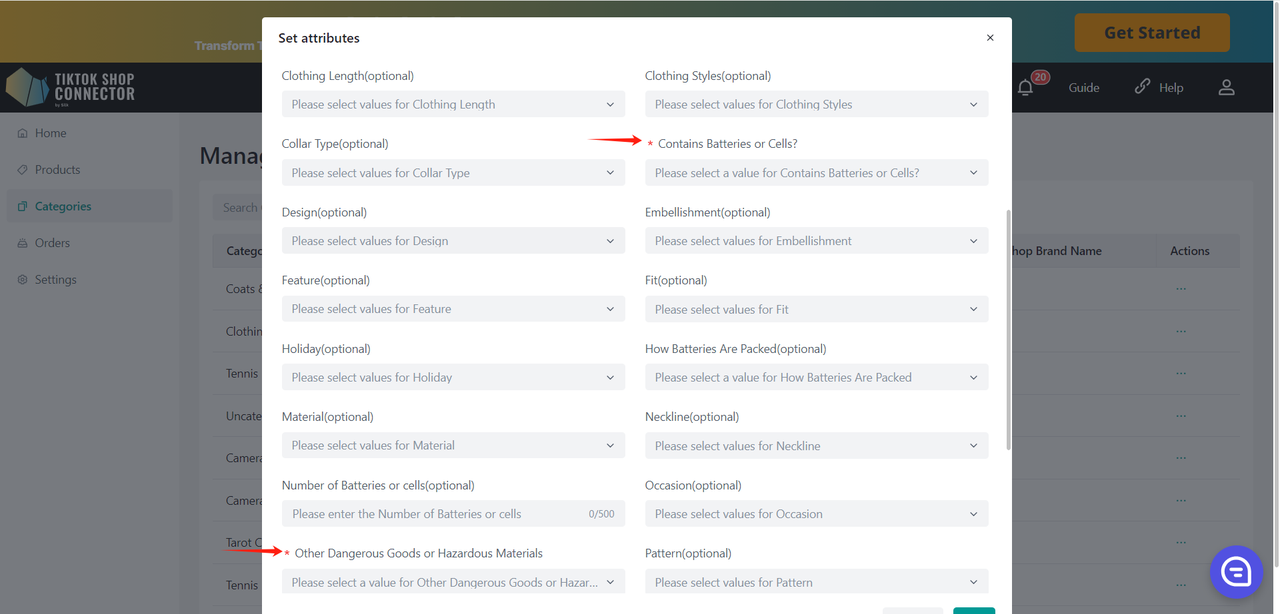Click the three-dot actions icon in the first row
The height and width of the screenshot is (614, 1280).
pos(1181,289)
